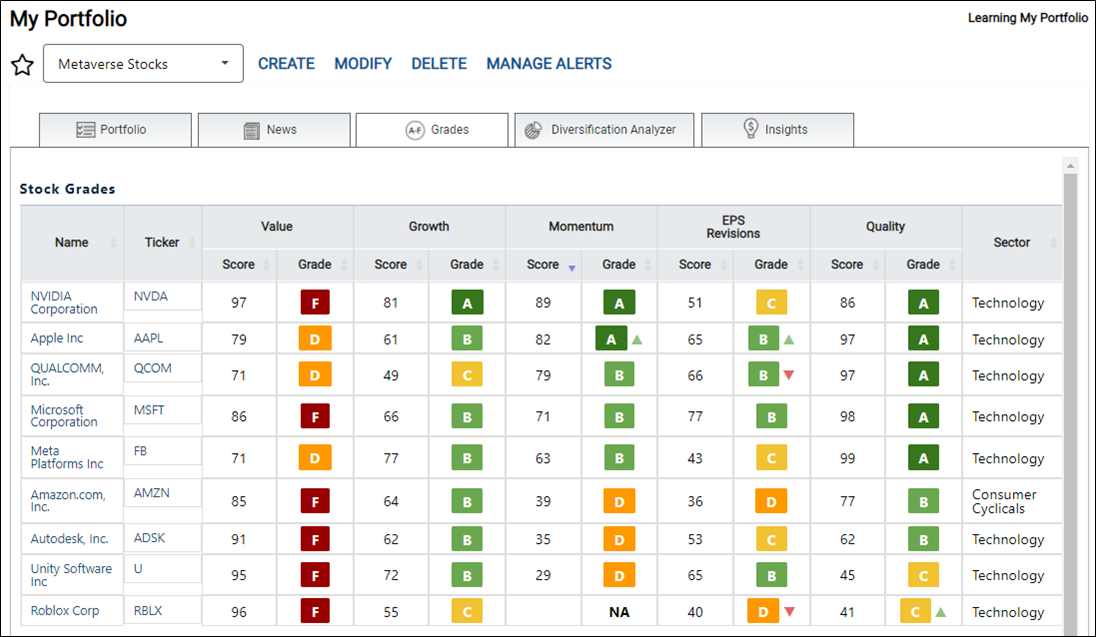Click the Insights lightbulb icon

(x=751, y=129)
